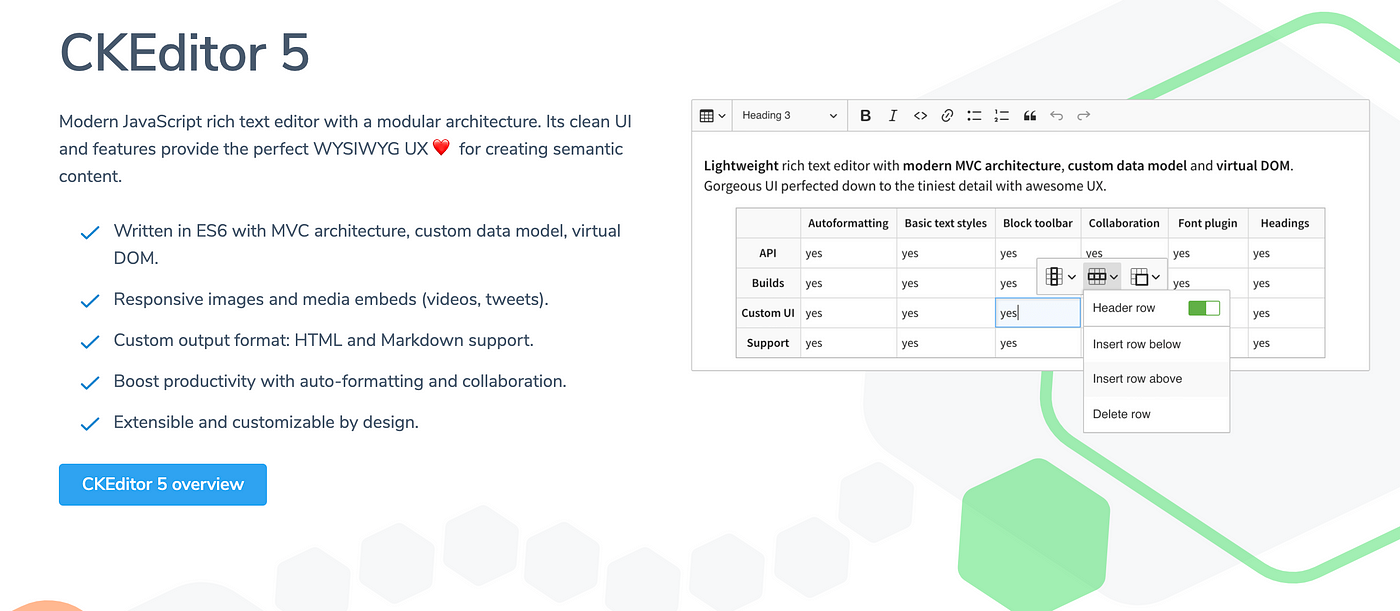This screenshot has height=611, width=1400.
Task: Click the CKEditor 5 page heading
Action: [185, 52]
